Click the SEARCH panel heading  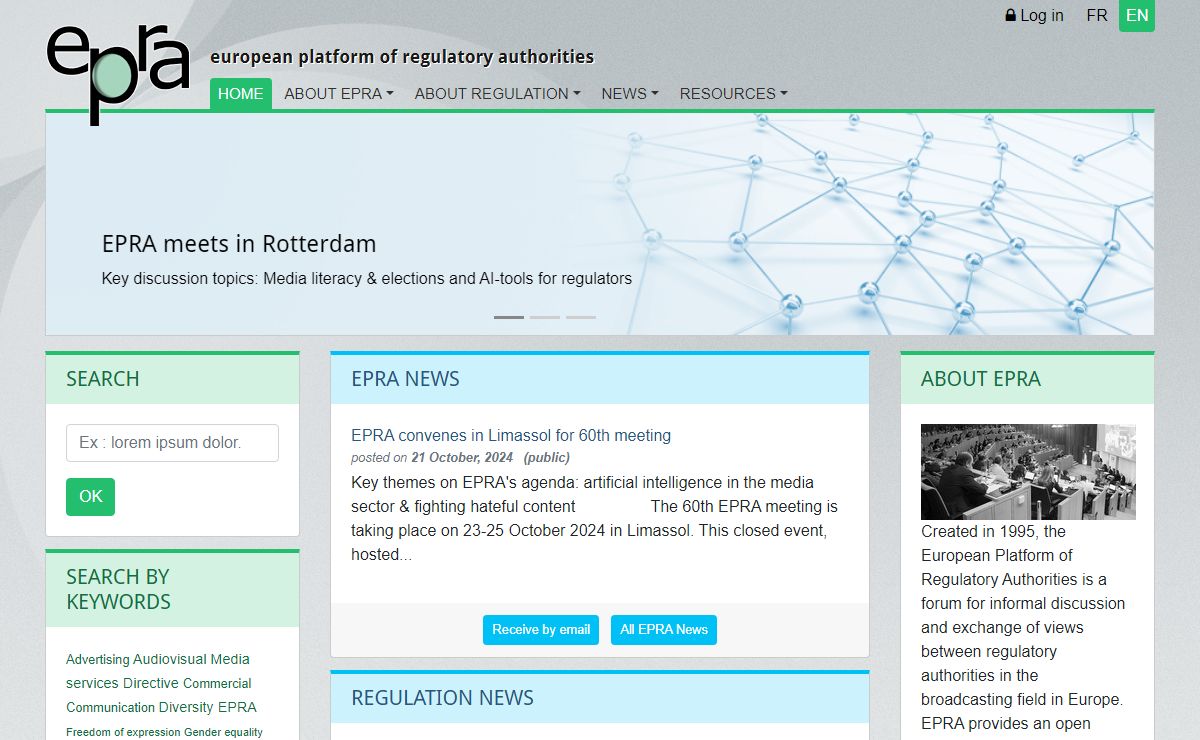click(x=103, y=379)
